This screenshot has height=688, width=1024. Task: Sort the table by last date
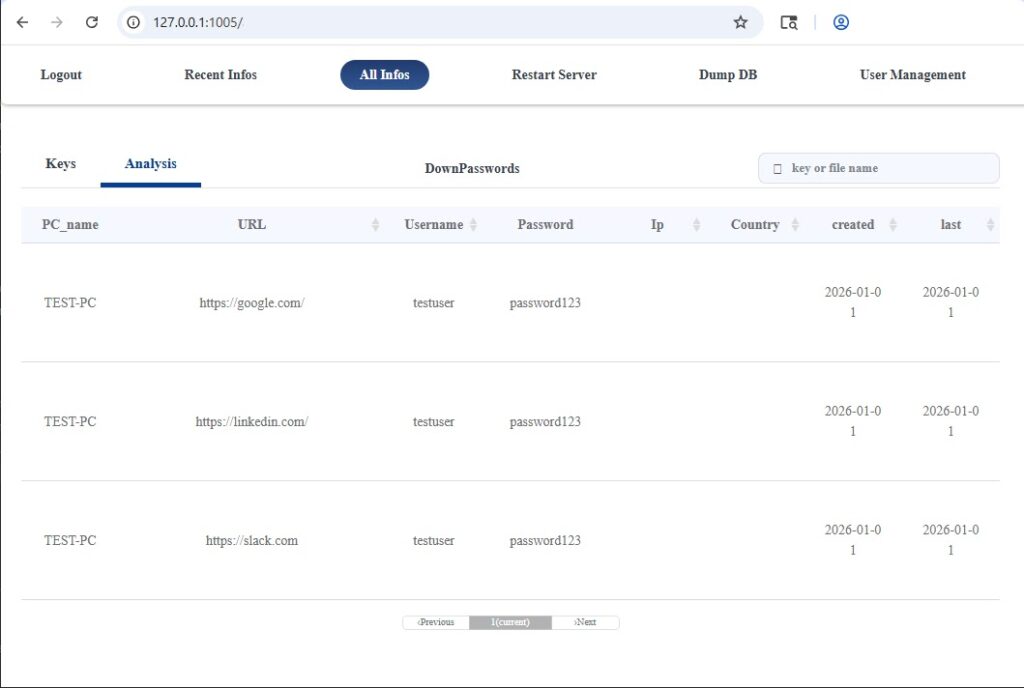(x=990, y=225)
